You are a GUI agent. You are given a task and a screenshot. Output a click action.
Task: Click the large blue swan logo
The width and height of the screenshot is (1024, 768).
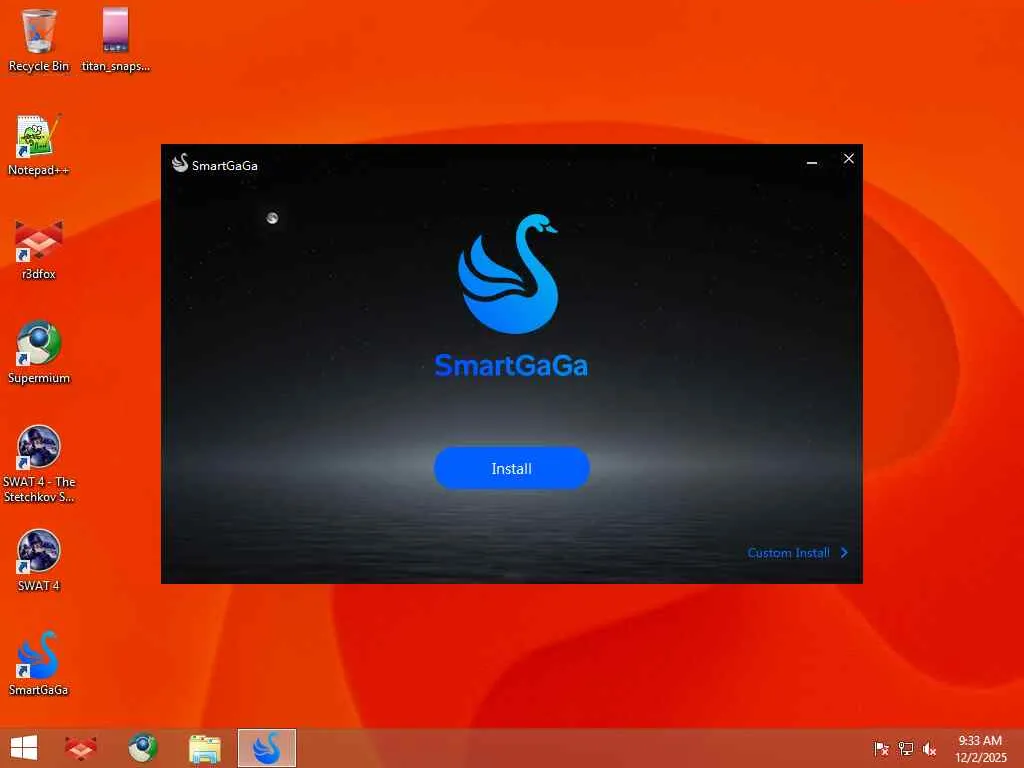pyautogui.click(x=509, y=274)
